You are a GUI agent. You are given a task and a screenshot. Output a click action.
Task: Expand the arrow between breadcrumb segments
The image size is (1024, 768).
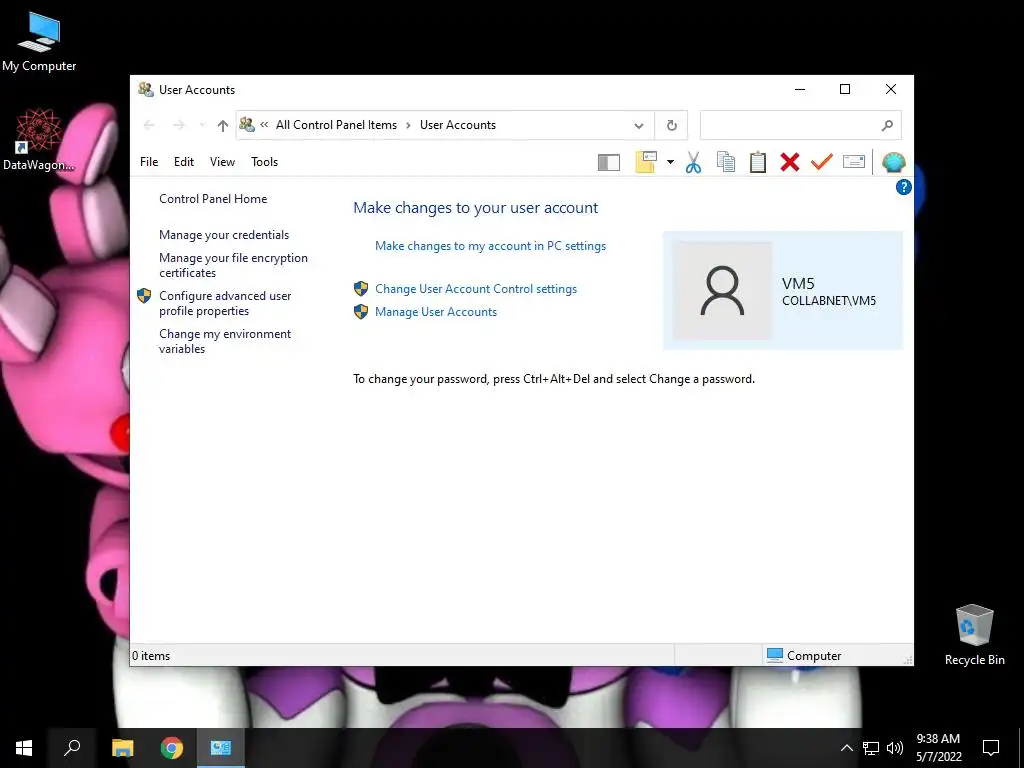pyautogui.click(x=408, y=125)
